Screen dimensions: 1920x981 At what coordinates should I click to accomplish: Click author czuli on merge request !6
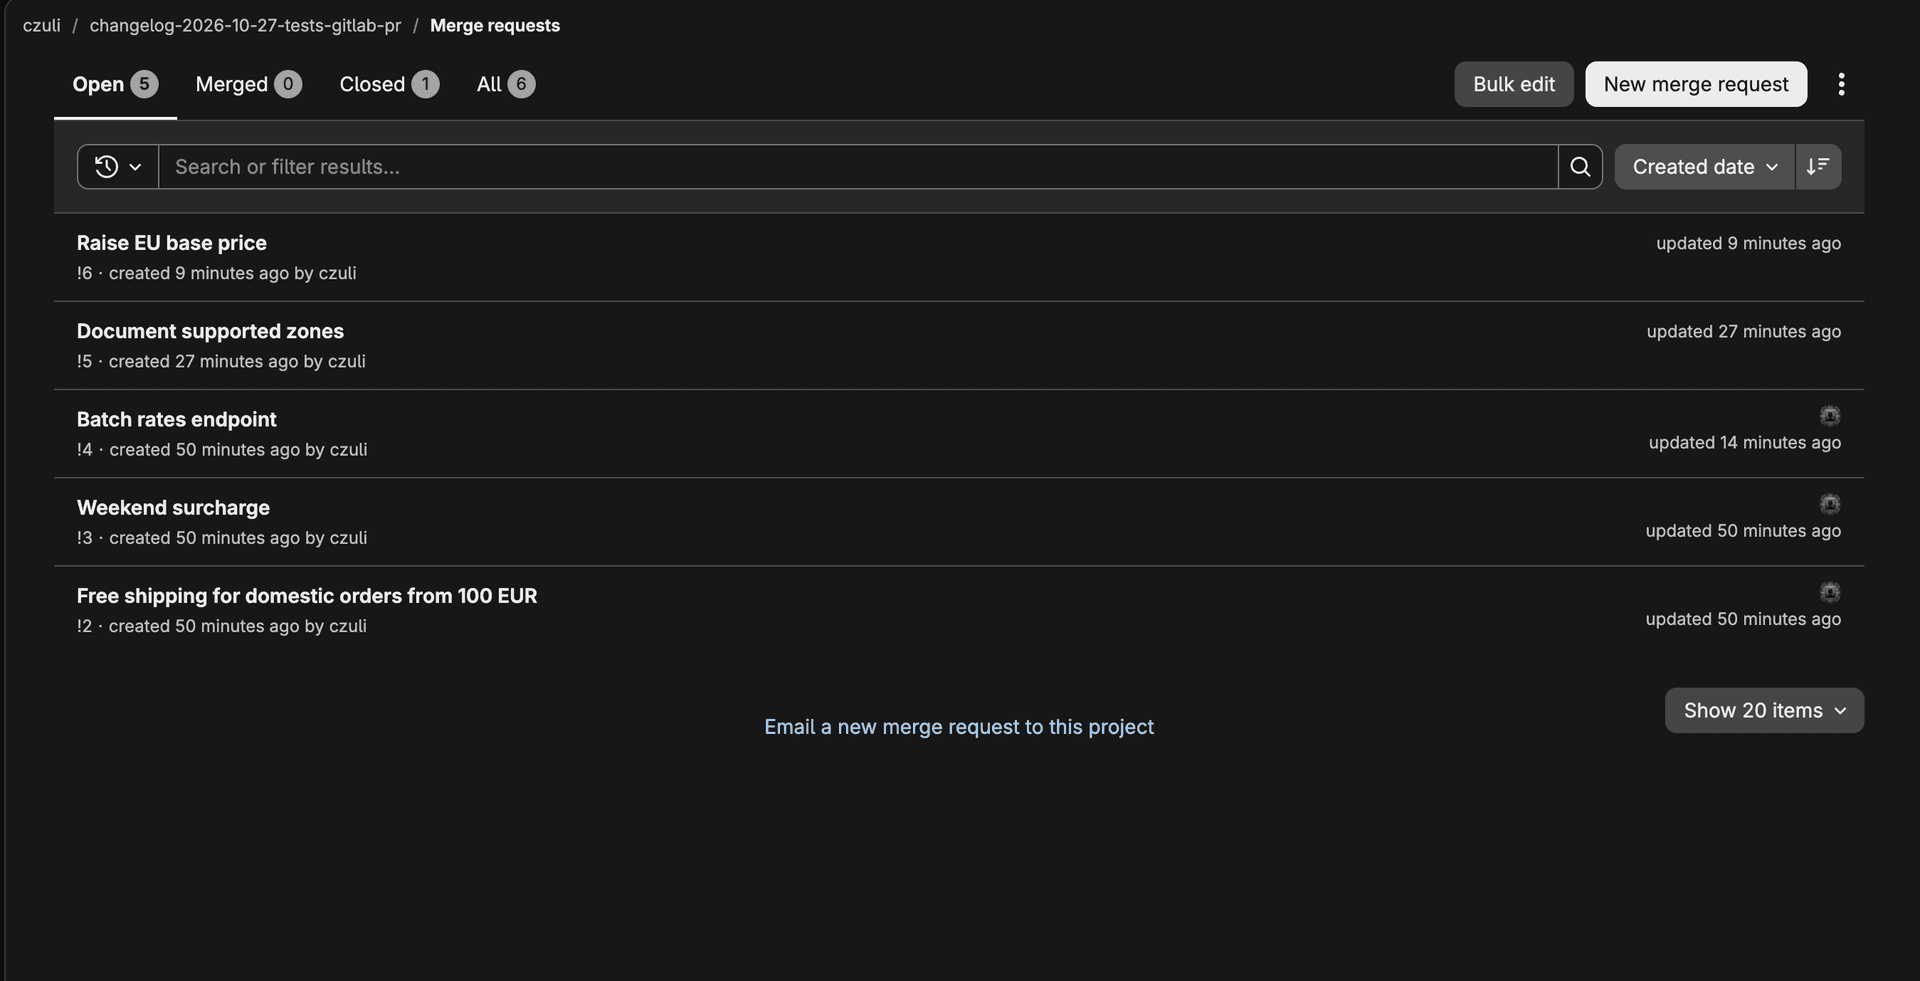338,273
